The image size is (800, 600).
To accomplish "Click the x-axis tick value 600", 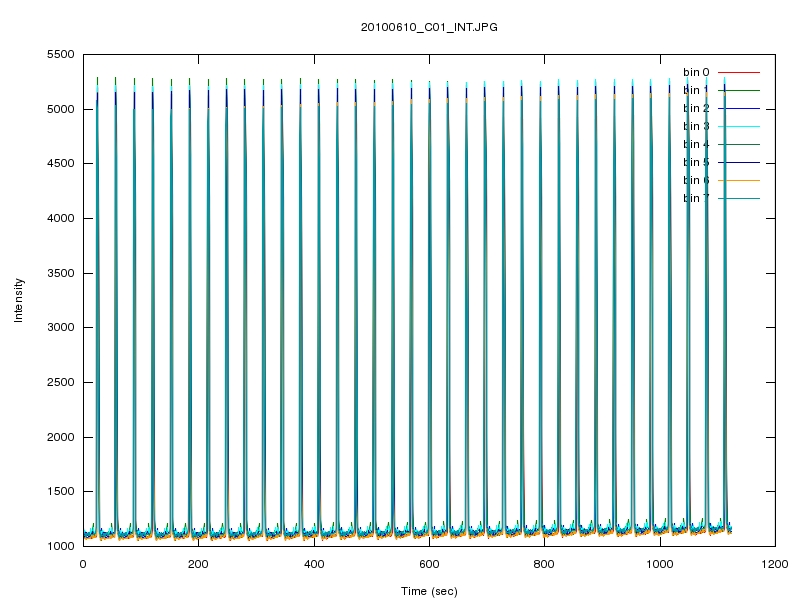I will tap(429, 564).
